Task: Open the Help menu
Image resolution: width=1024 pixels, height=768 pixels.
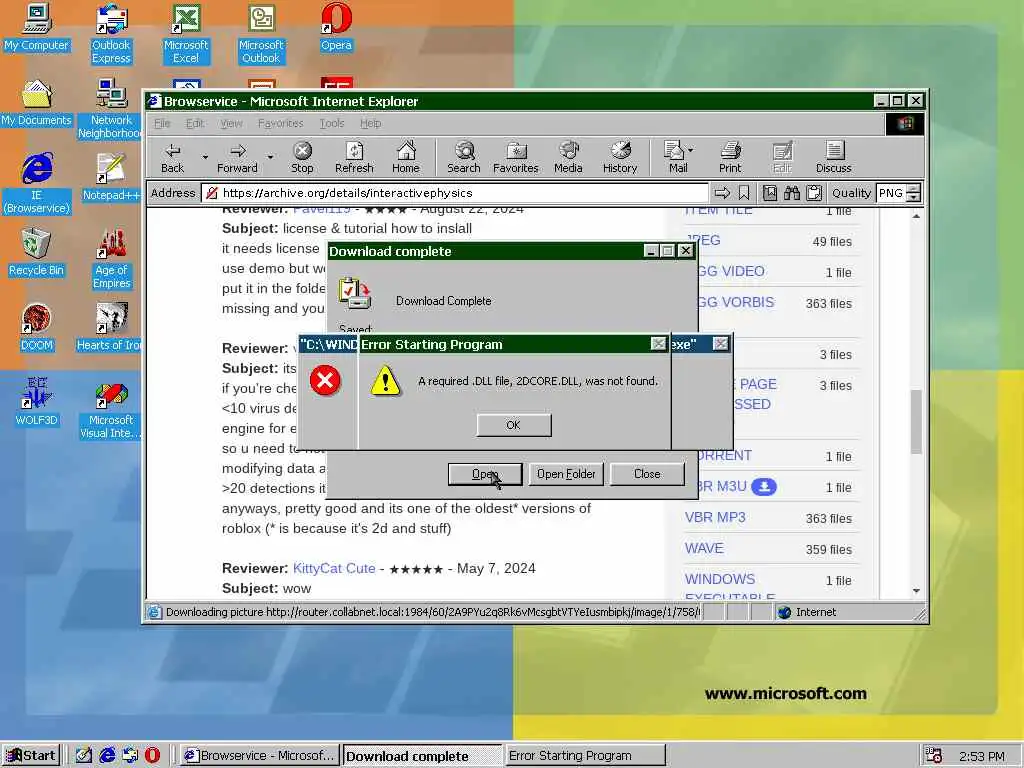Action: pyautogui.click(x=370, y=123)
